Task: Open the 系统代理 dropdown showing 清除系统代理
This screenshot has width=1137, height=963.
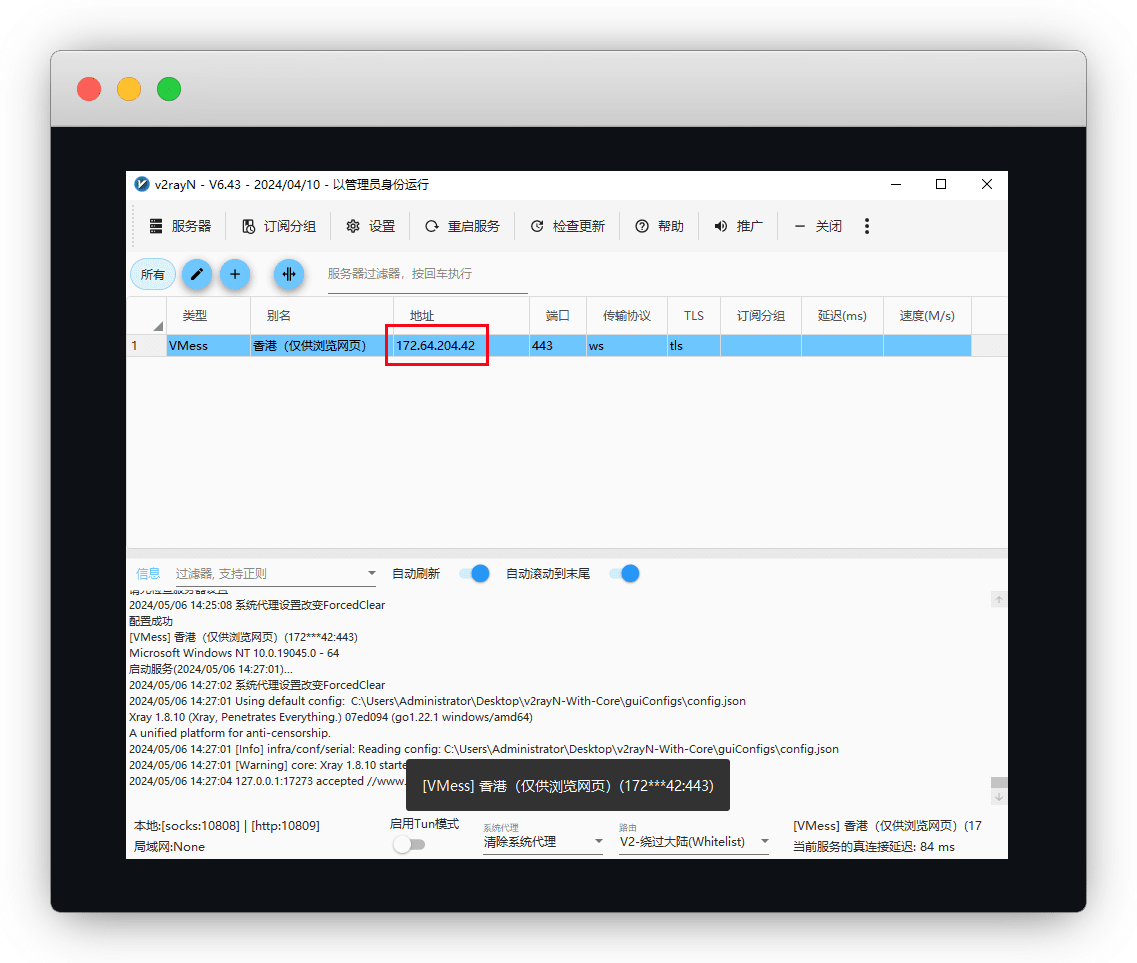Action: (x=543, y=842)
